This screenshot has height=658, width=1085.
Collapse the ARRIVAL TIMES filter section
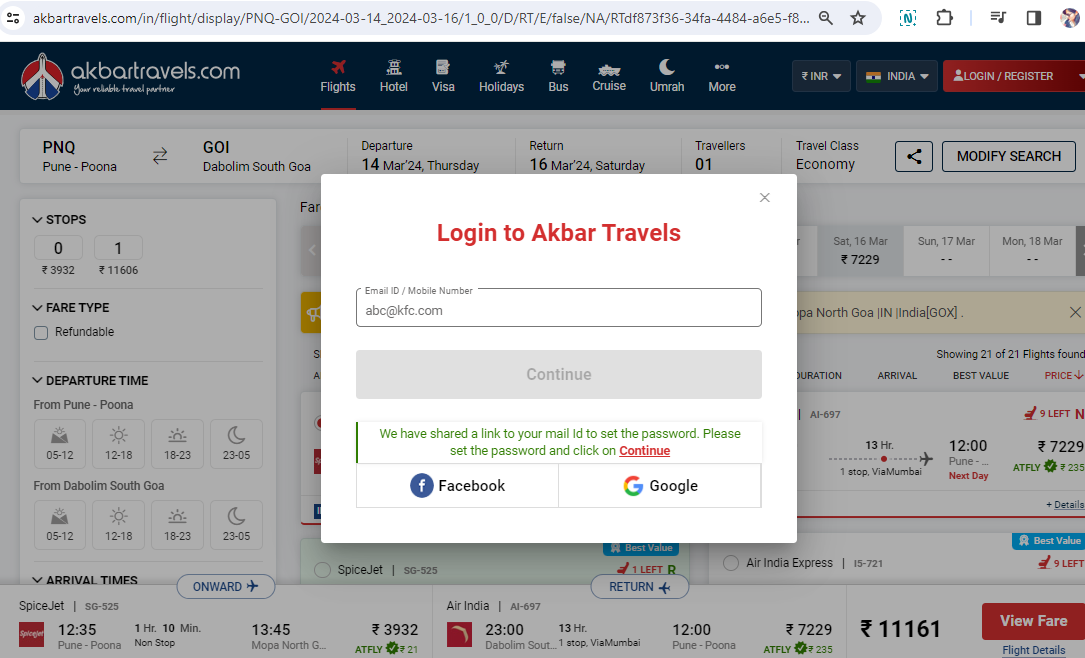[84, 580]
